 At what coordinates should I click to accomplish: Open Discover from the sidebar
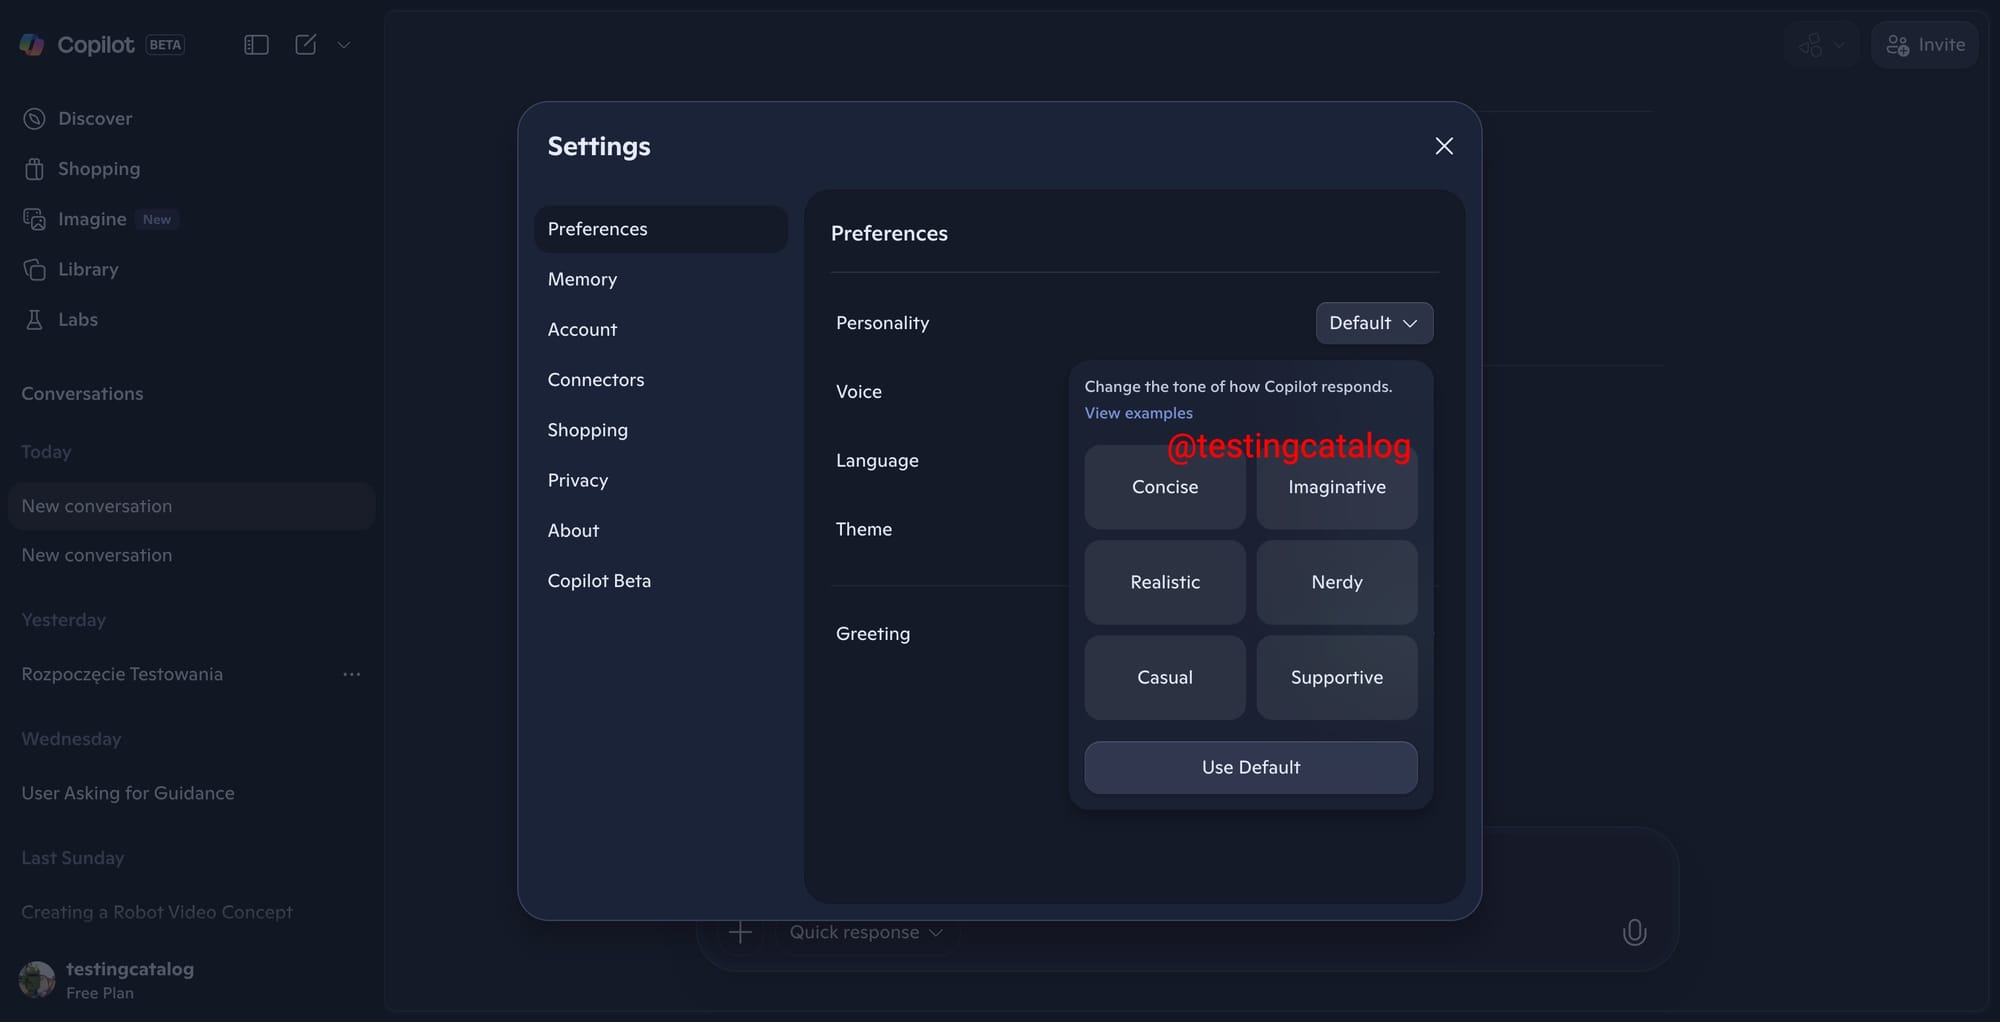pyautogui.click(x=94, y=118)
